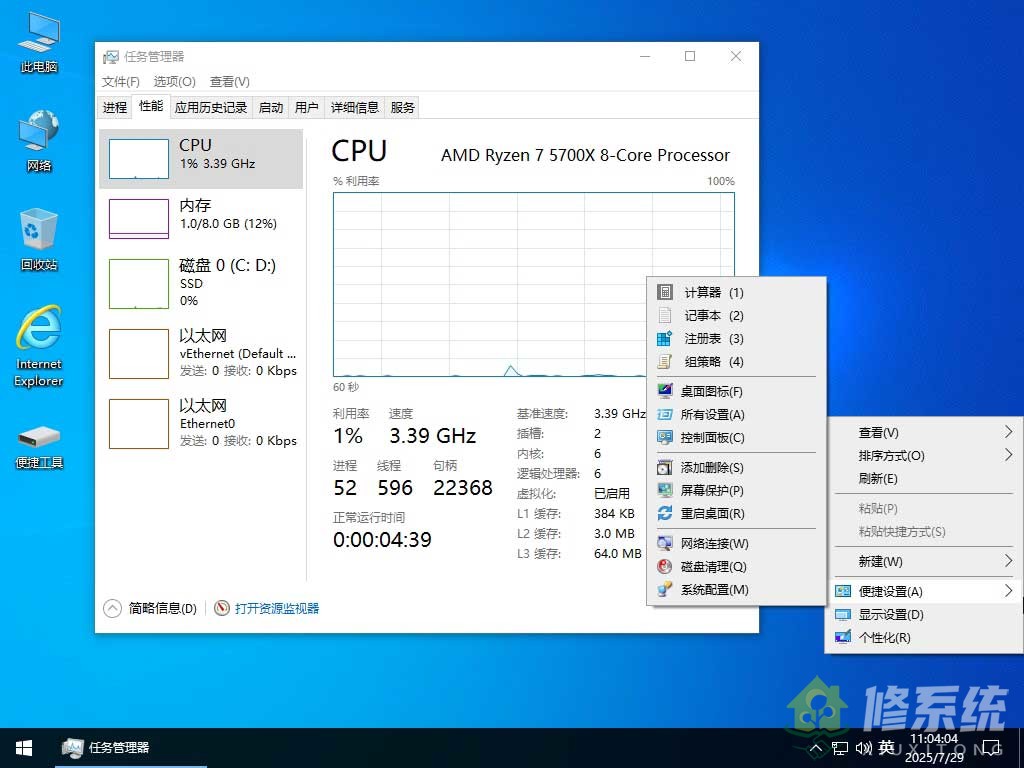The width and height of the screenshot is (1024, 768).
Task: Open the 选项(O) menu
Action: (173, 81)
